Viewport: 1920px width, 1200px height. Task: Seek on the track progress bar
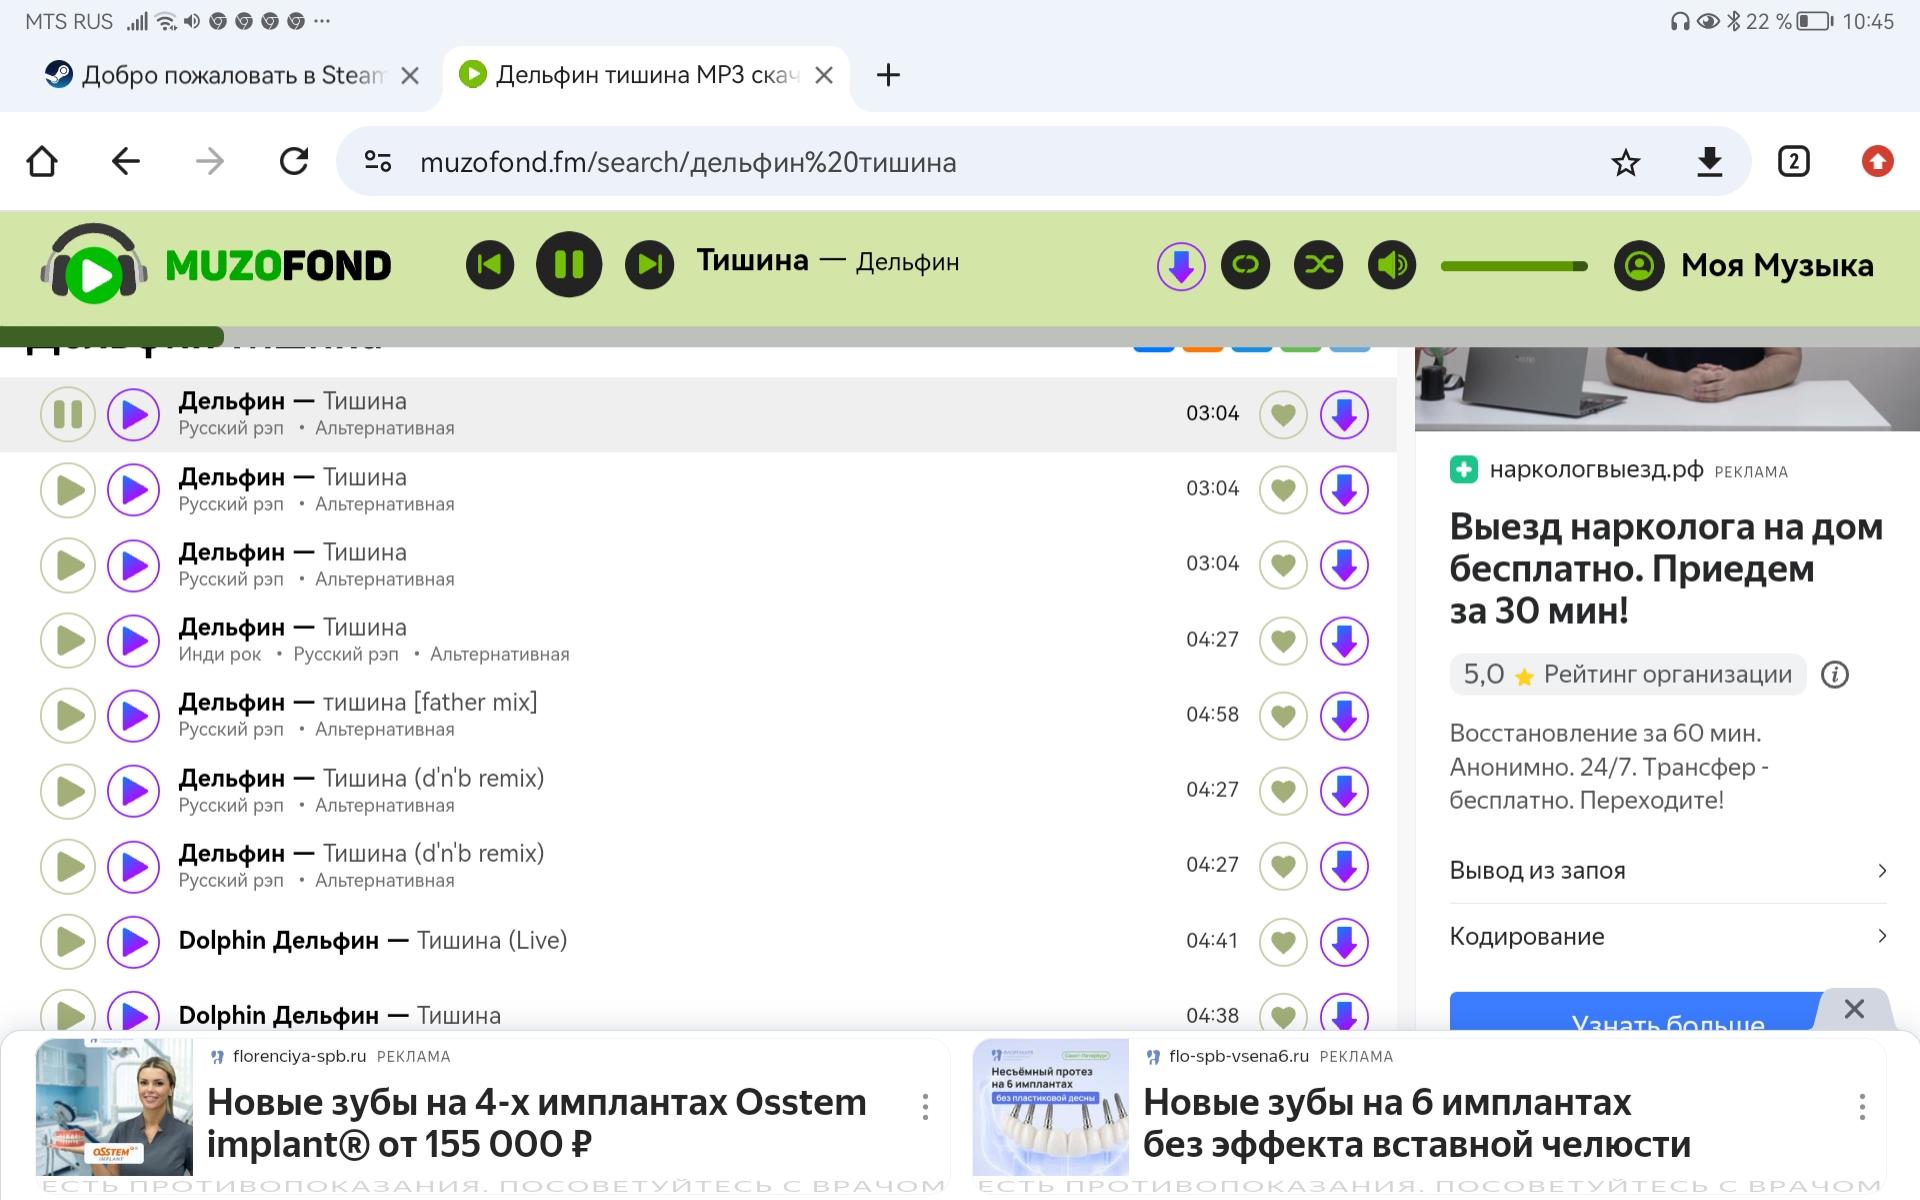[x=960, y=337]
